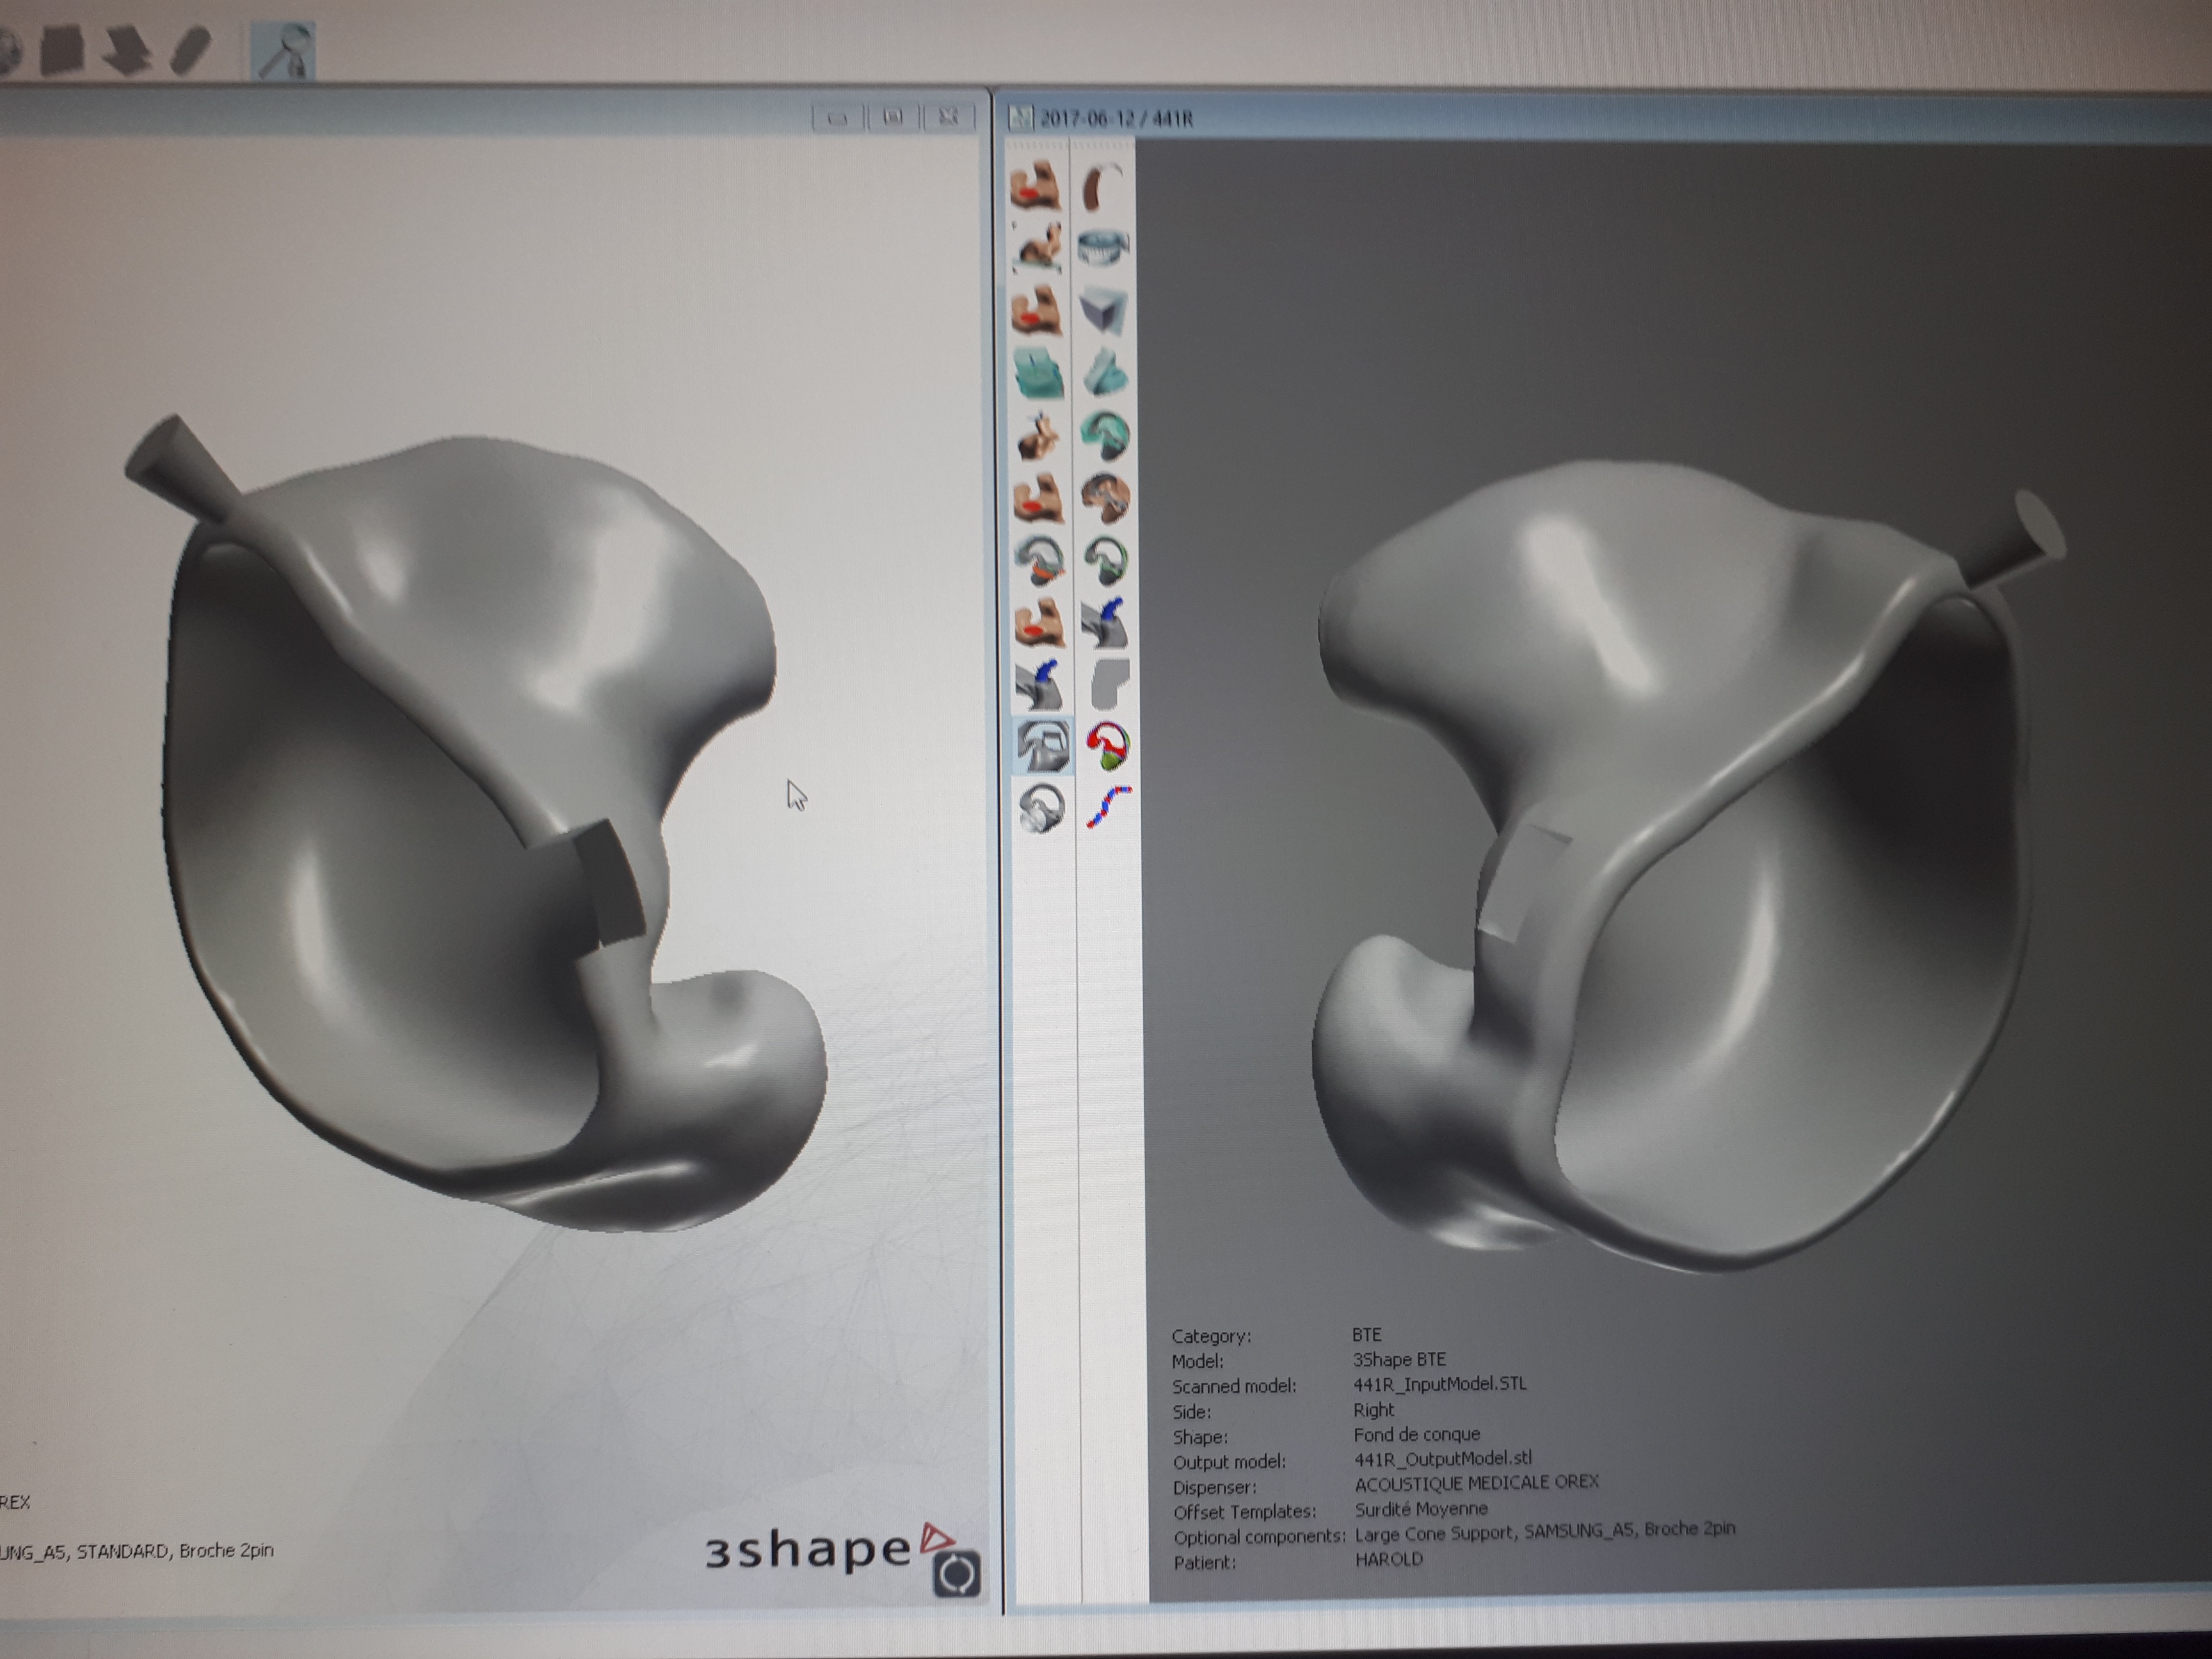
Task: Click the 2017-06-12 / 441R window title
Action: 1116,119
